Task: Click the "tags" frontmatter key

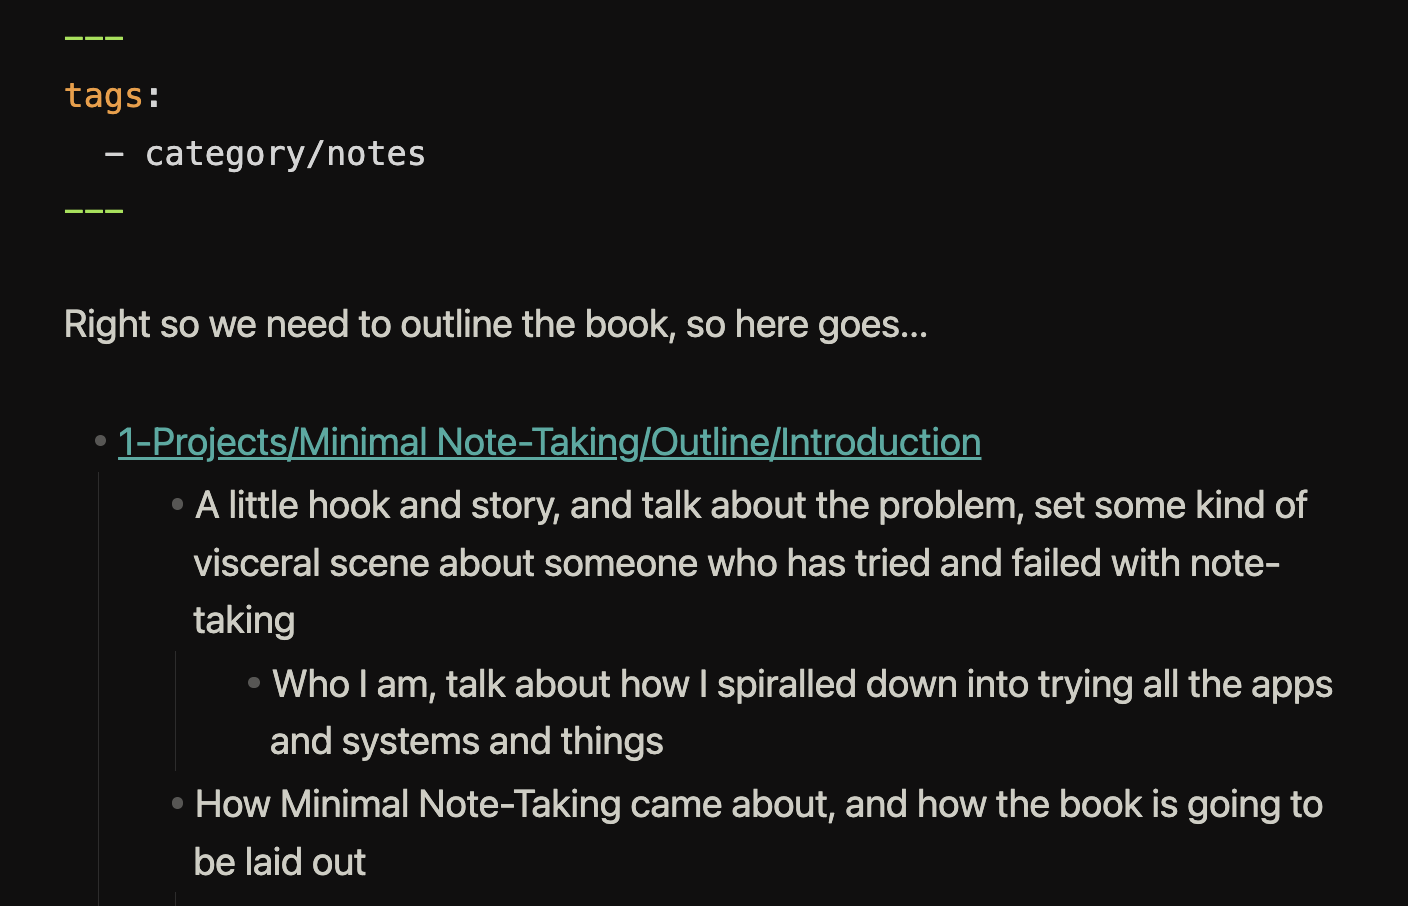Action: click(104, 96)
